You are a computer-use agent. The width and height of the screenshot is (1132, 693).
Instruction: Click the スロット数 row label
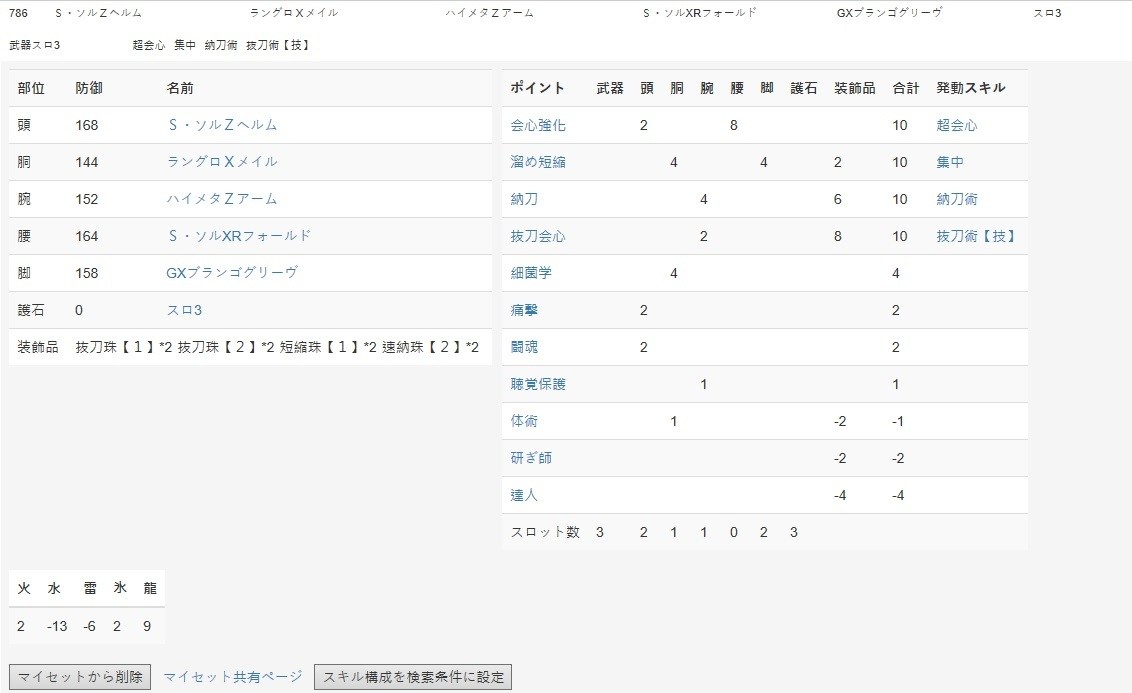(x=545, y=532)
